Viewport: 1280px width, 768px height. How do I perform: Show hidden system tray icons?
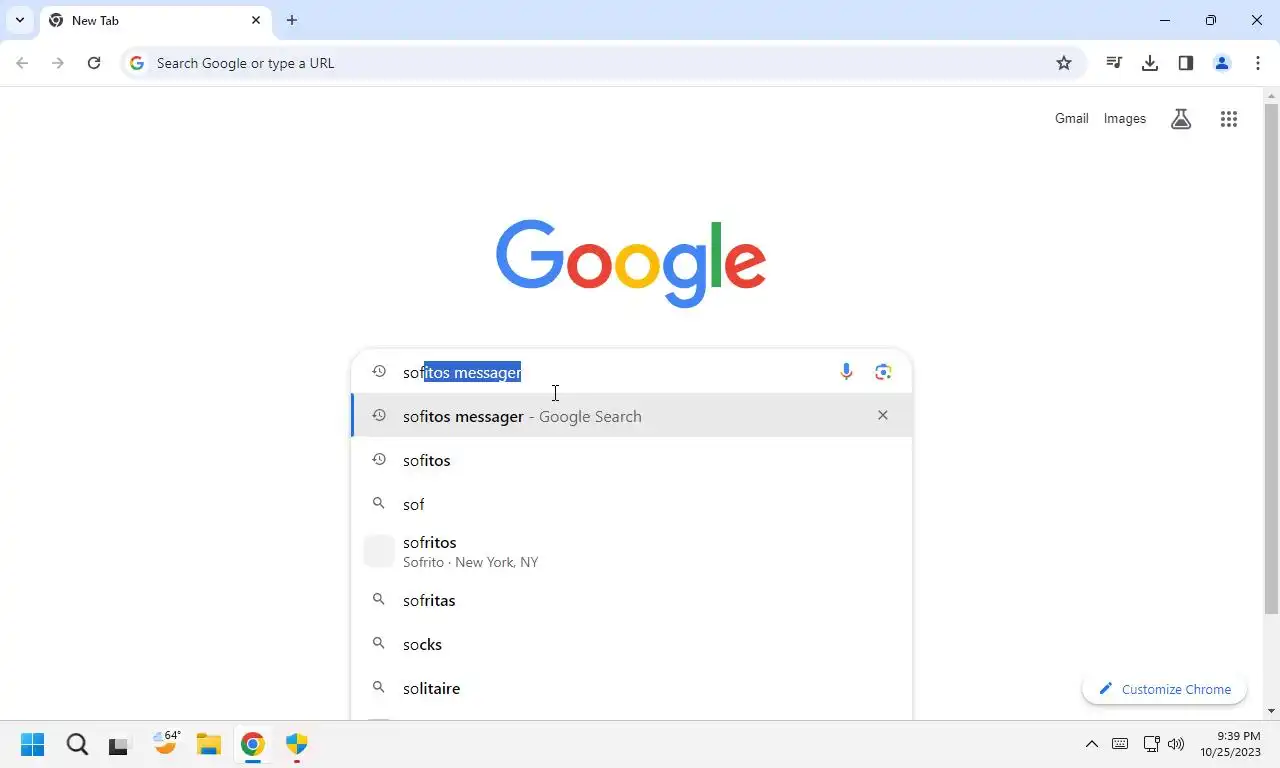[1092, 744]
